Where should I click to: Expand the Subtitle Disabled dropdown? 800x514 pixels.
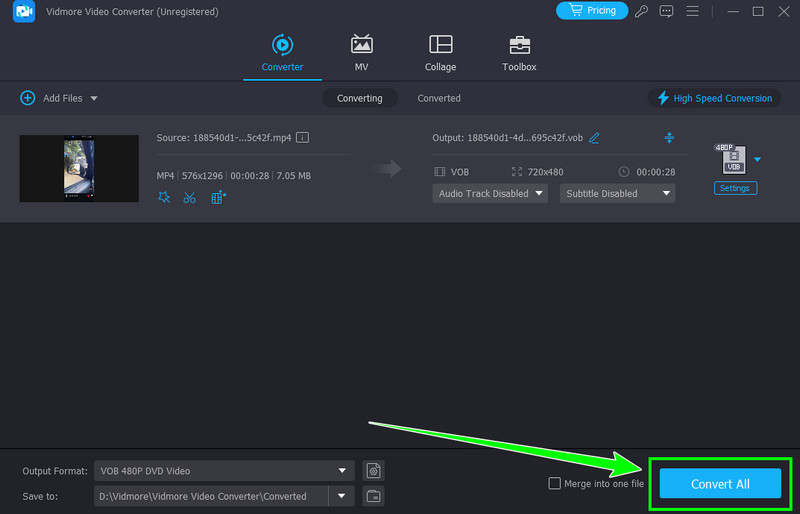coord(617,193)
